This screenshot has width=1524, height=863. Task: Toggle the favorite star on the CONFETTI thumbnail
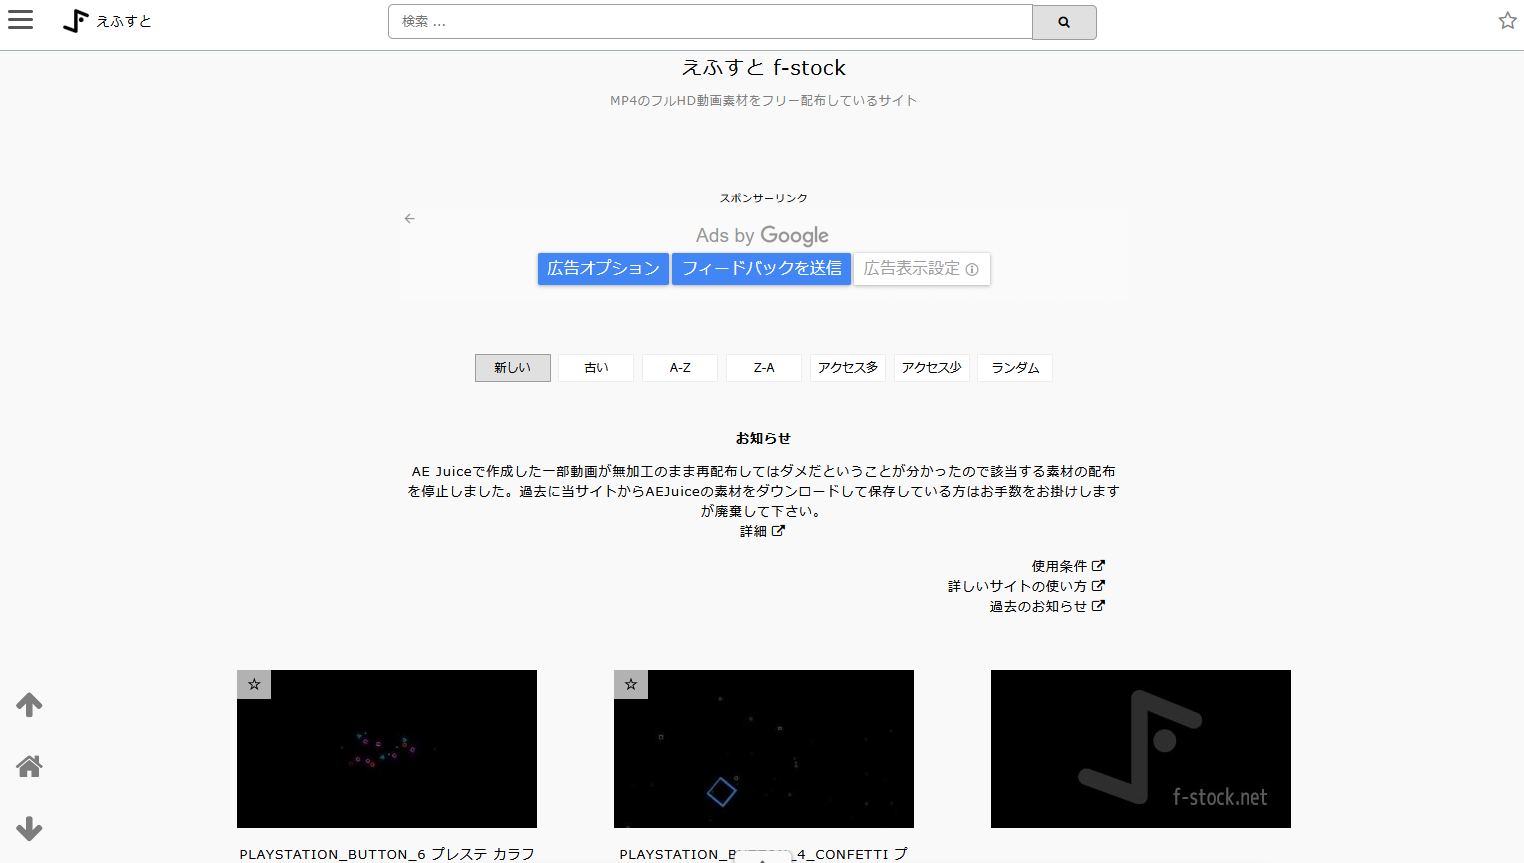(630, 684)
